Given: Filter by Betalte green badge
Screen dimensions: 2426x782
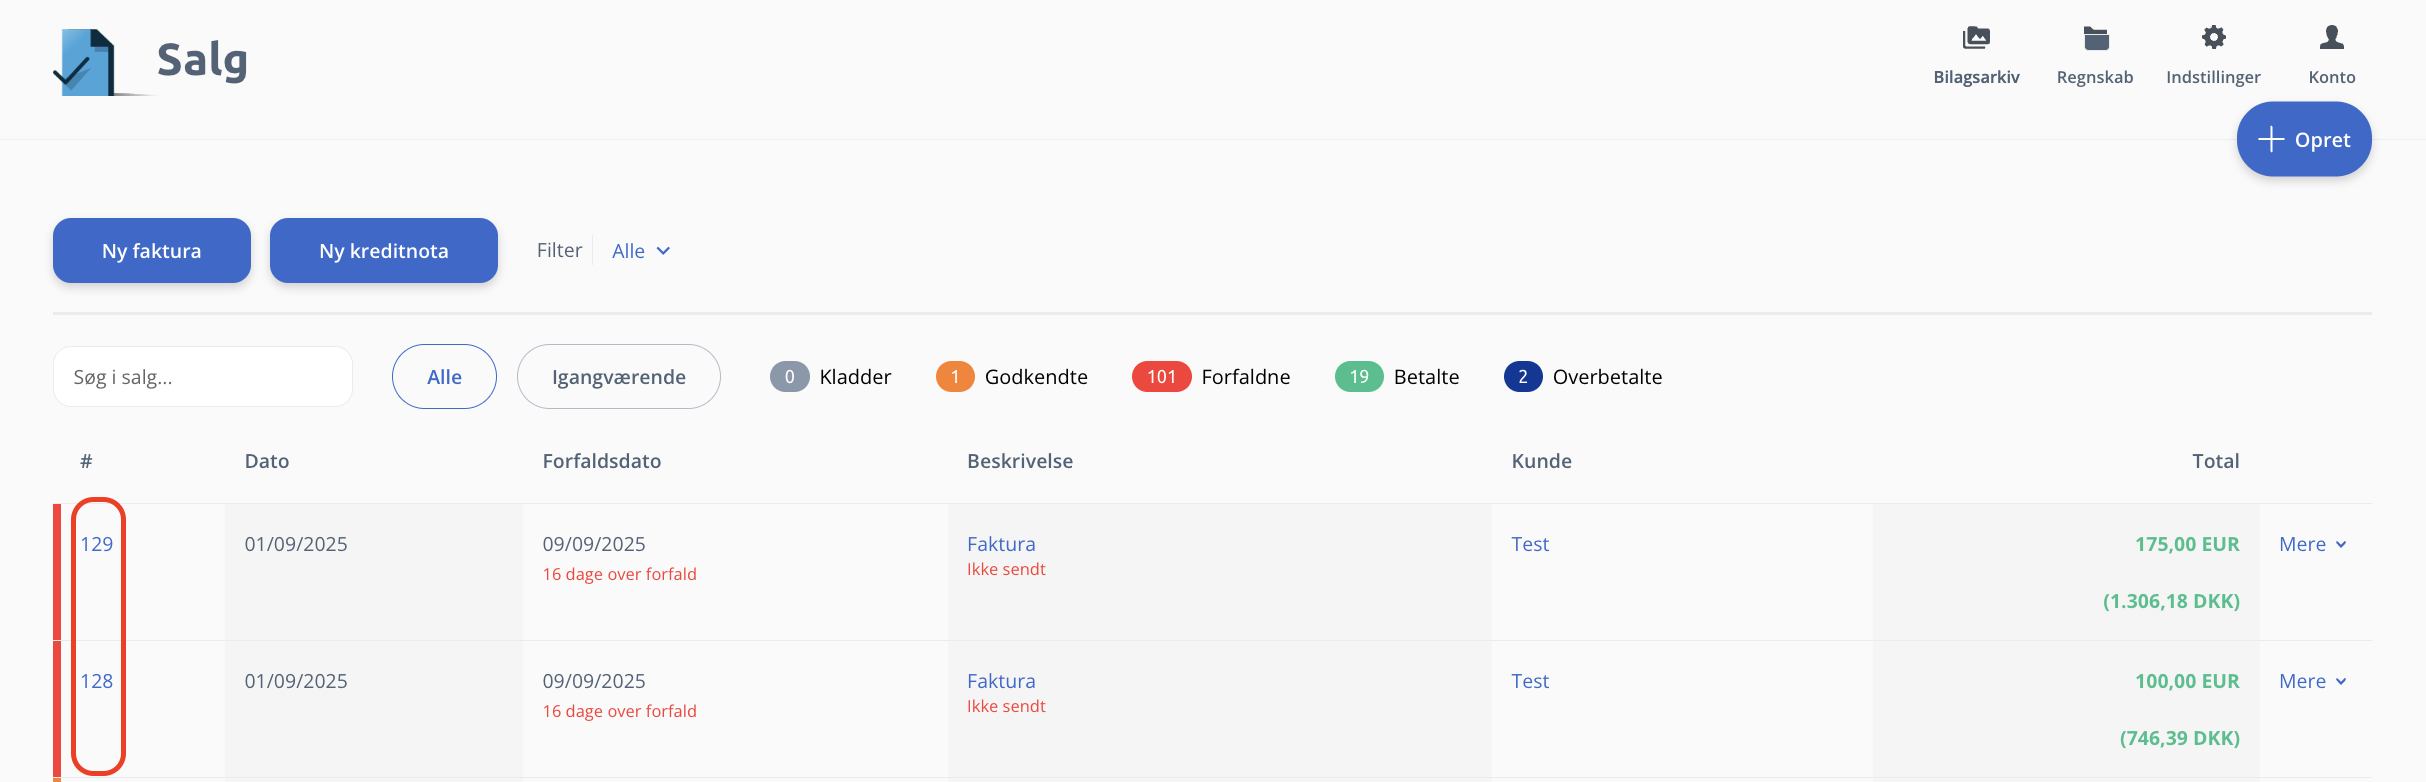Looking at the screenshot, I should [1358, 377].
